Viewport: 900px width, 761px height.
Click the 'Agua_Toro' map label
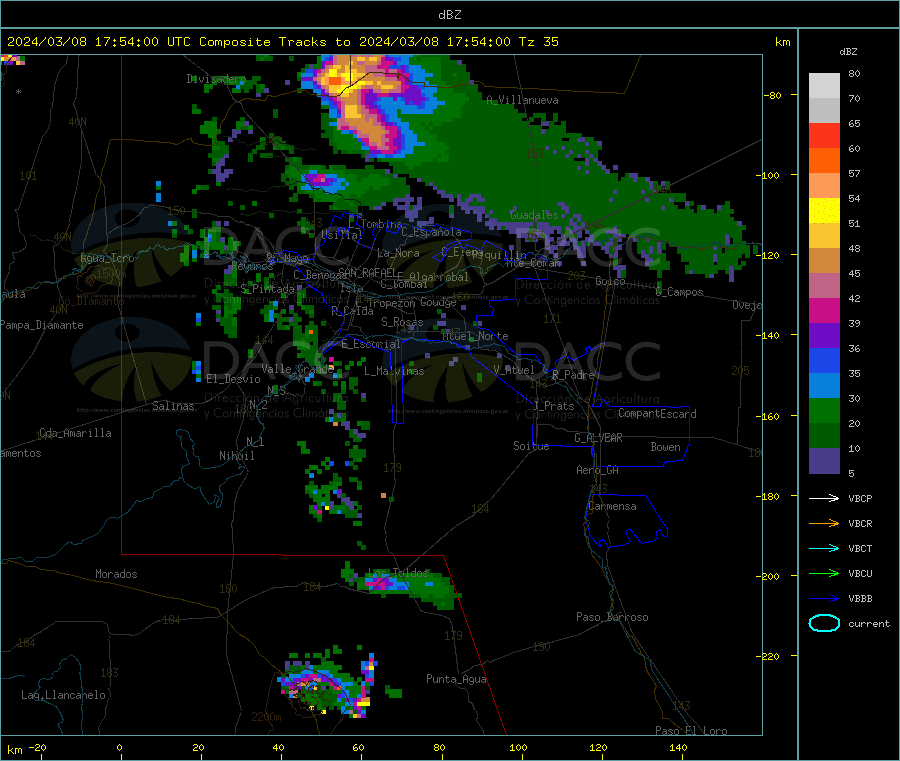[107, 258]
